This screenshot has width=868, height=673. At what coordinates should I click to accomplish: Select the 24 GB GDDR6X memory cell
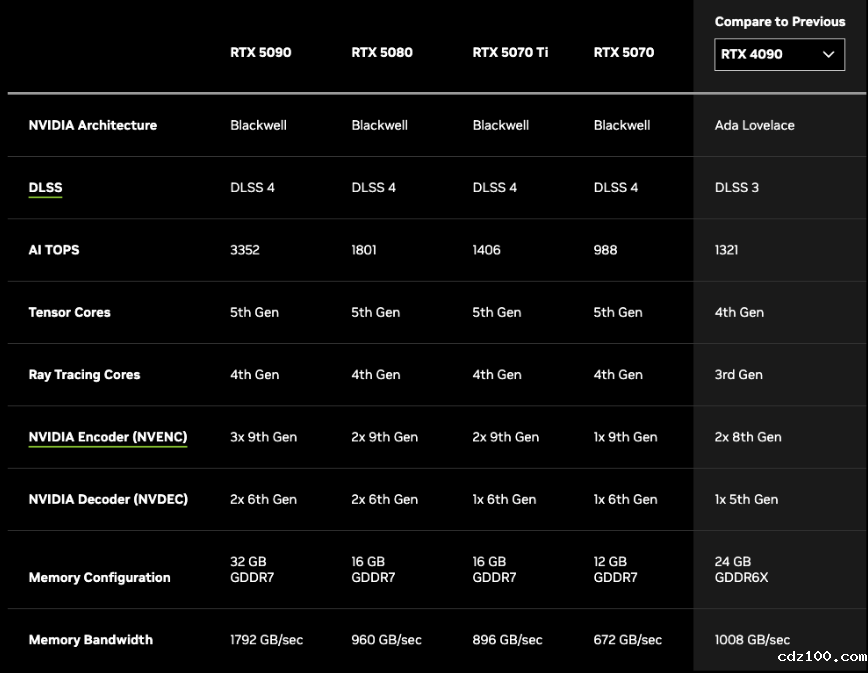coord(741,569)
